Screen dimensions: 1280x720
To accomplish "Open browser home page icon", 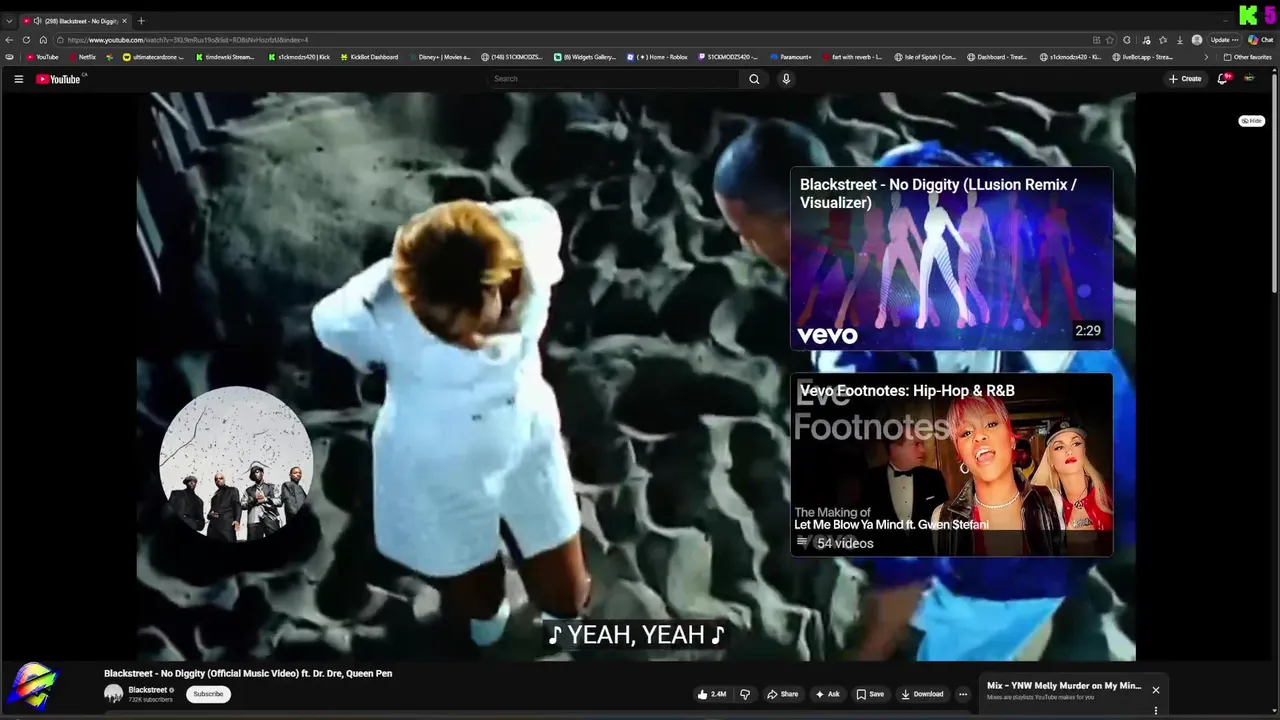I will (43, 40).
